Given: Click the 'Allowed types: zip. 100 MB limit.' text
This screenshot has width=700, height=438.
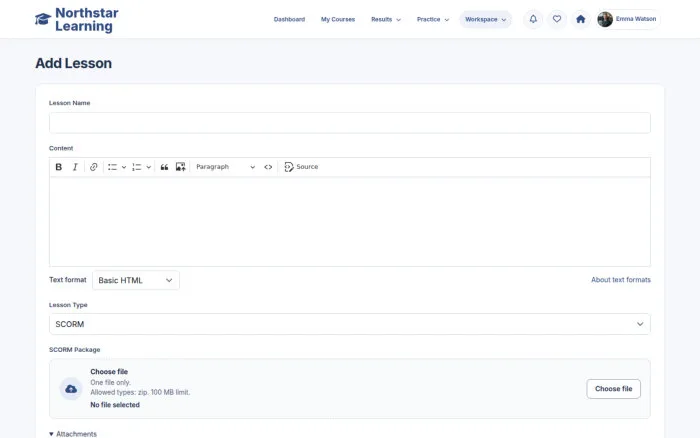Looking at the screenshot, I should (x=140, y=392).
